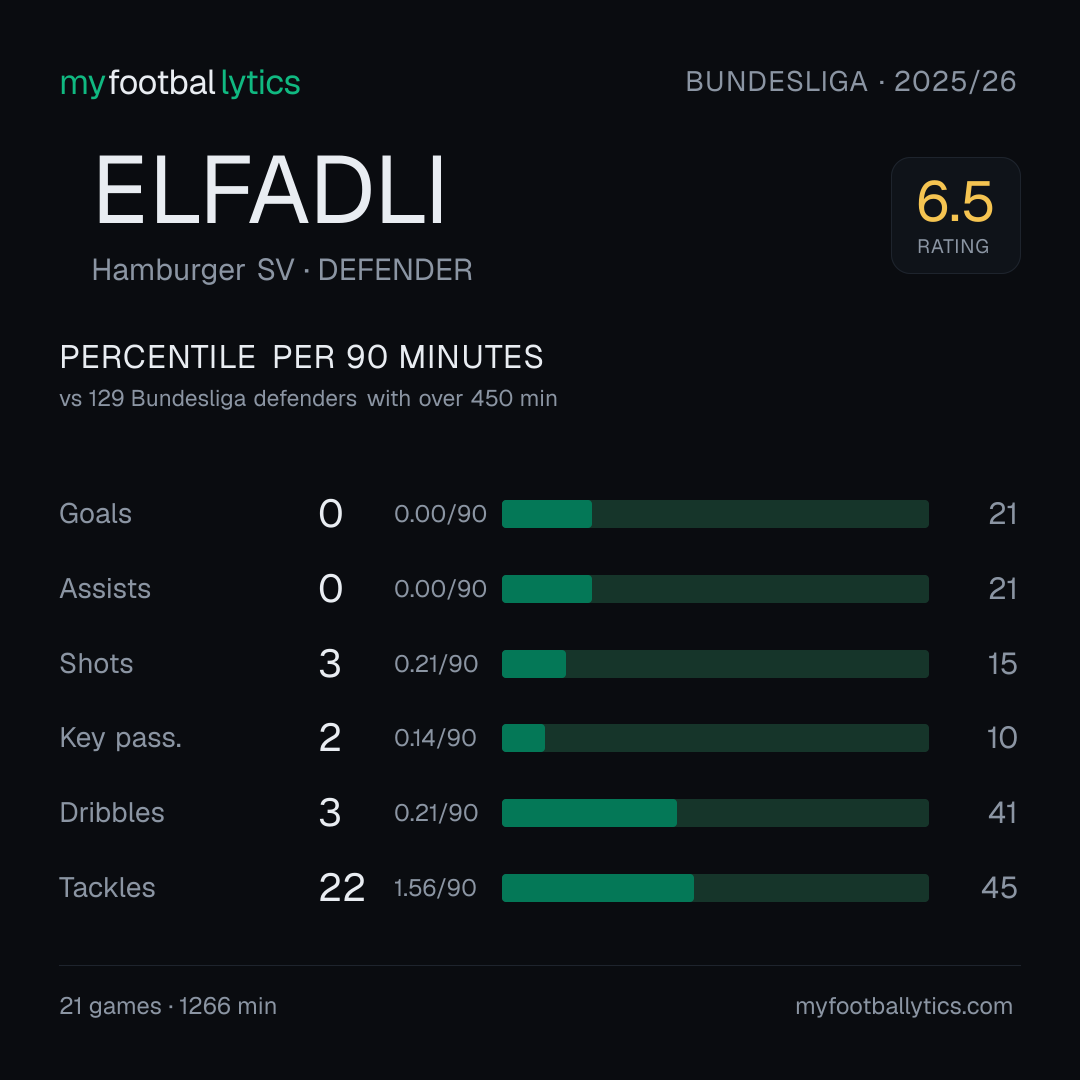1080x1080 pixels.
Task: Click the Key pass. percentile bar
Action: pyautogui.click(x=715, y=738)
